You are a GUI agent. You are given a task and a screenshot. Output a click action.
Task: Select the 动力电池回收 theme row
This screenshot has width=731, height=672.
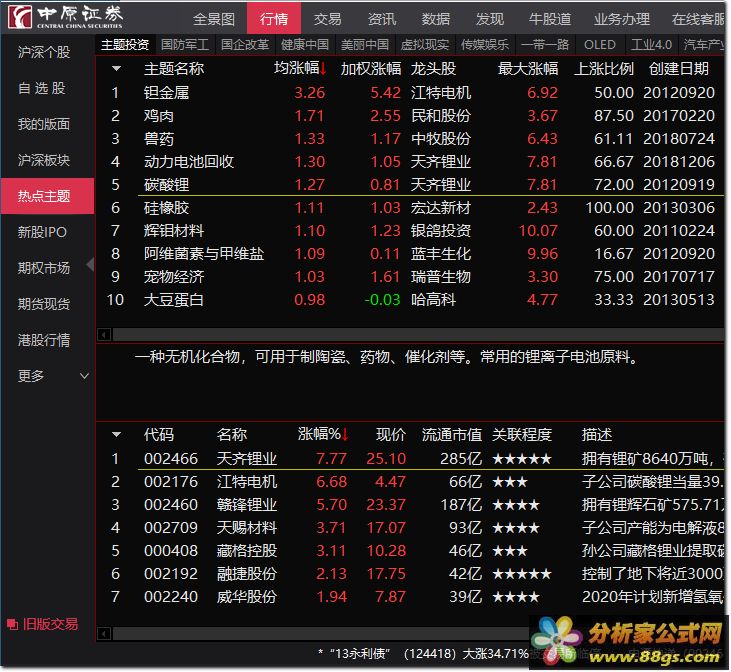[x=410, y=161]
